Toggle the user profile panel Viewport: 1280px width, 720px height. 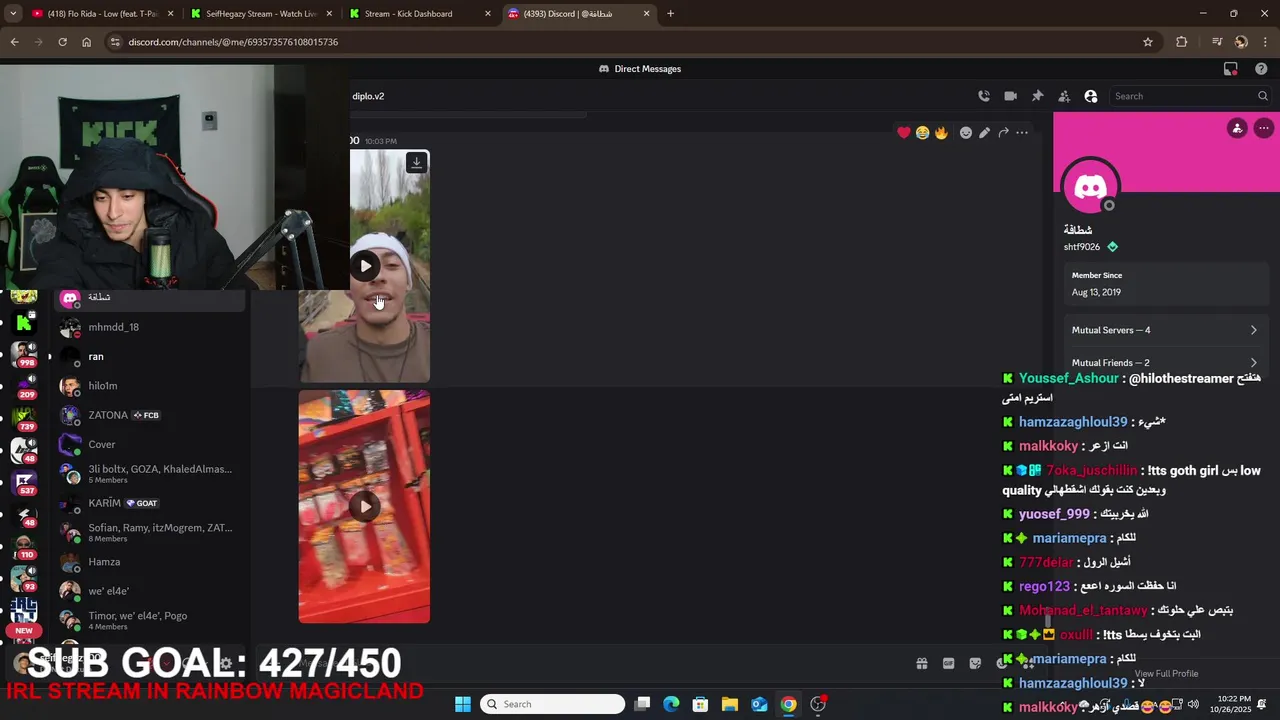tap(1091, 96)
